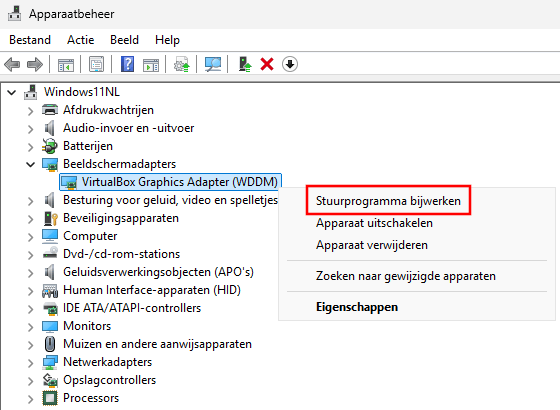The image size is (560, 410).
Task: Click the red X uninstall device icon
Action: (267, 65)
